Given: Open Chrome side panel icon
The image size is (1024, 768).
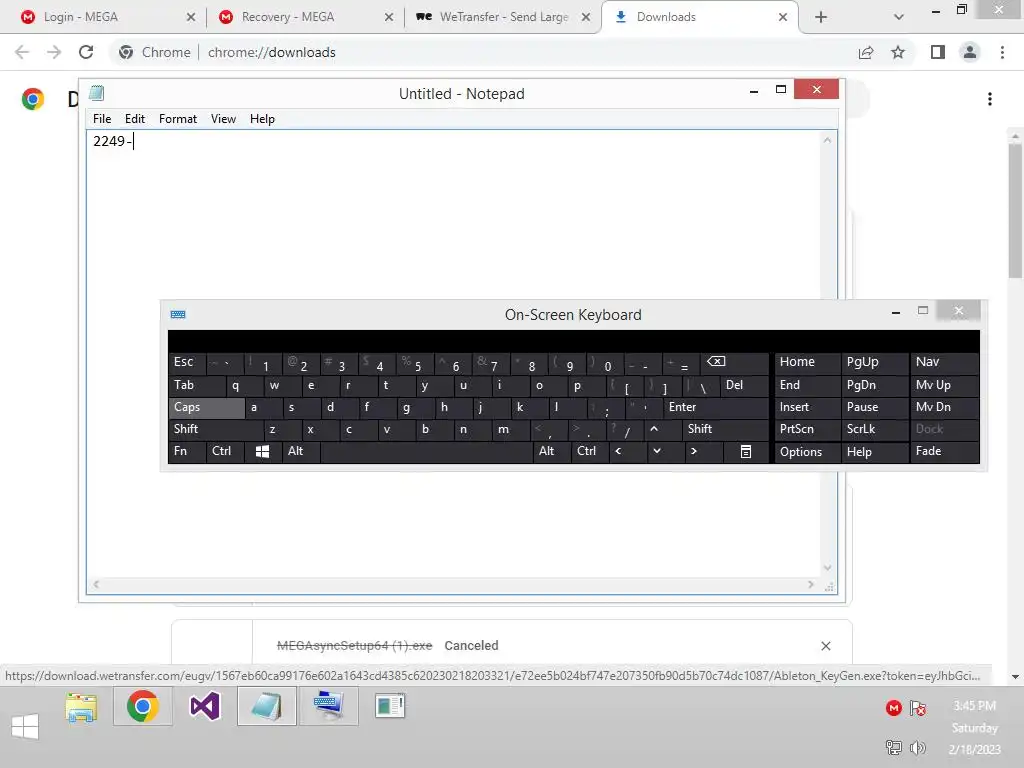Looking at the screenshot, I should tap(938, 52).
